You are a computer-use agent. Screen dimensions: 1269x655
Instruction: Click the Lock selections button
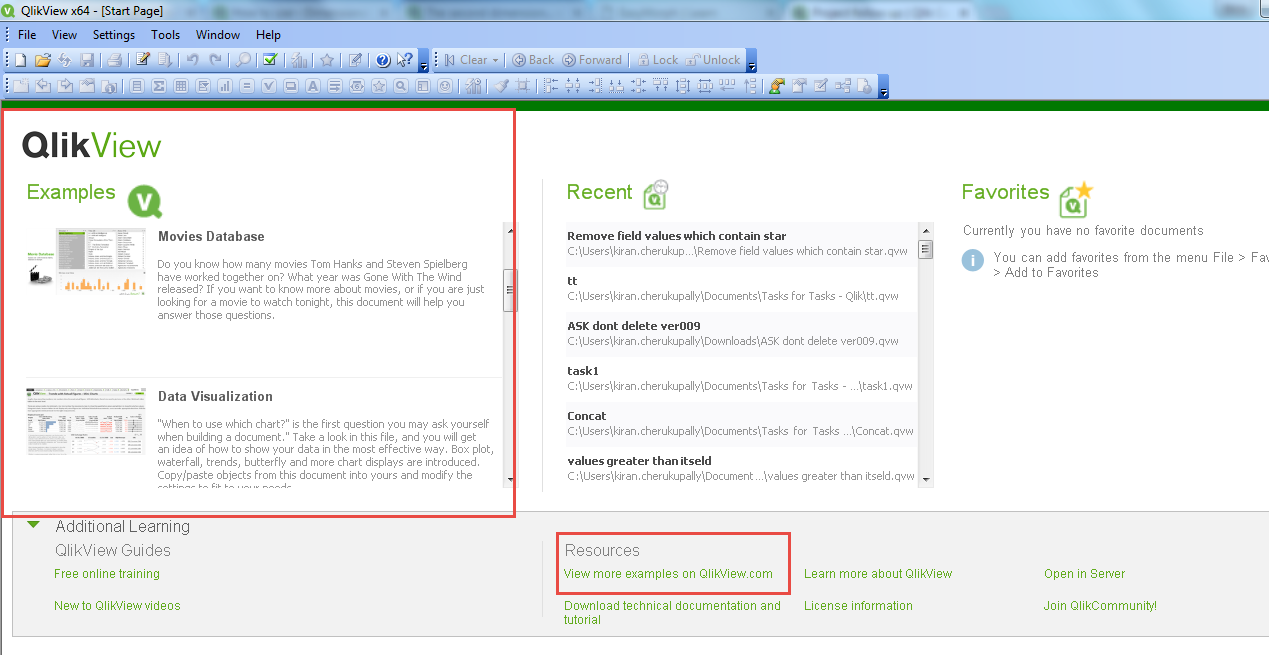tap(658, 60)
